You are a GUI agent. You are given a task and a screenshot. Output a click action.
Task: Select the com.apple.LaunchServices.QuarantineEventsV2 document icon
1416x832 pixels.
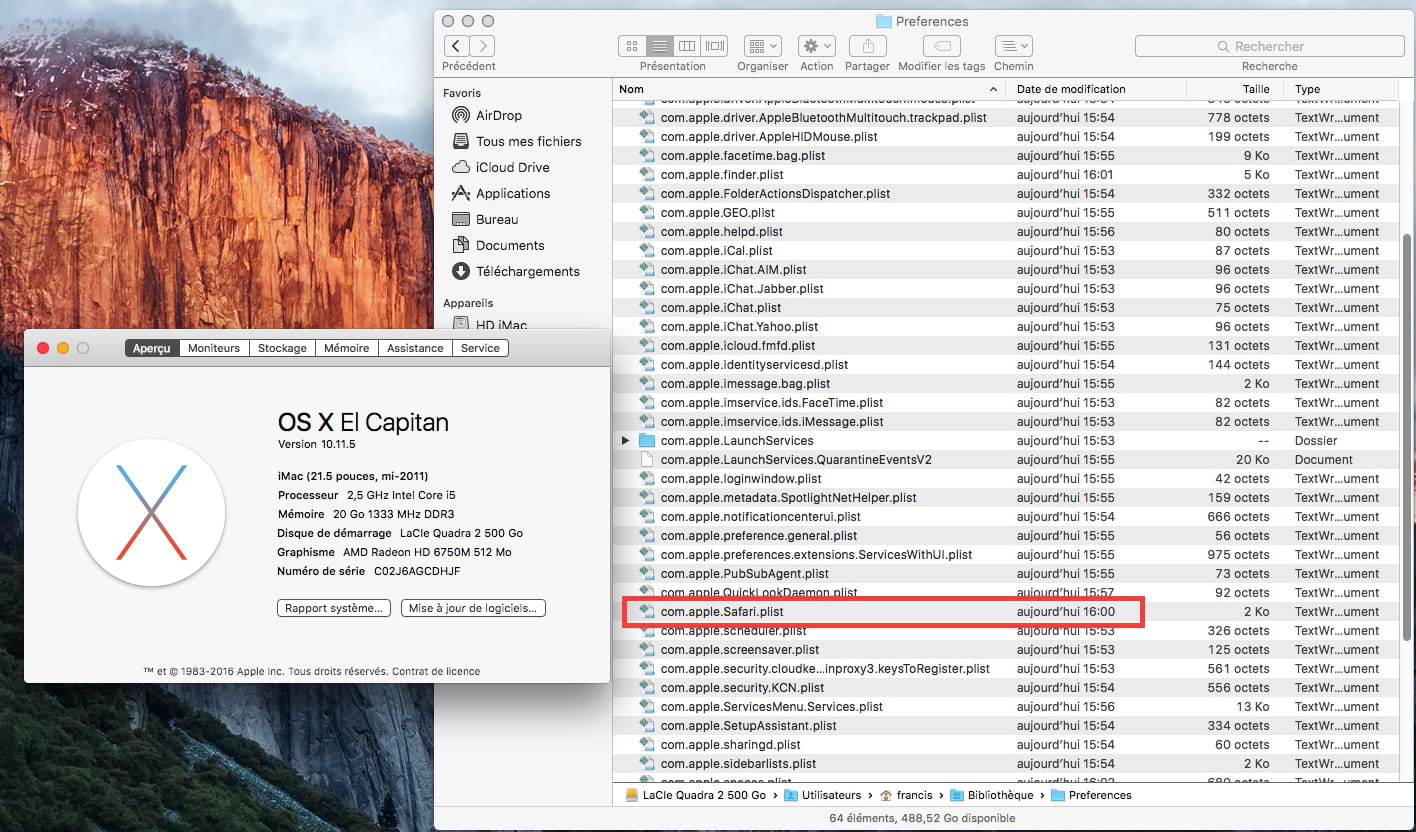pyautogui.click(x=646, y=460)
